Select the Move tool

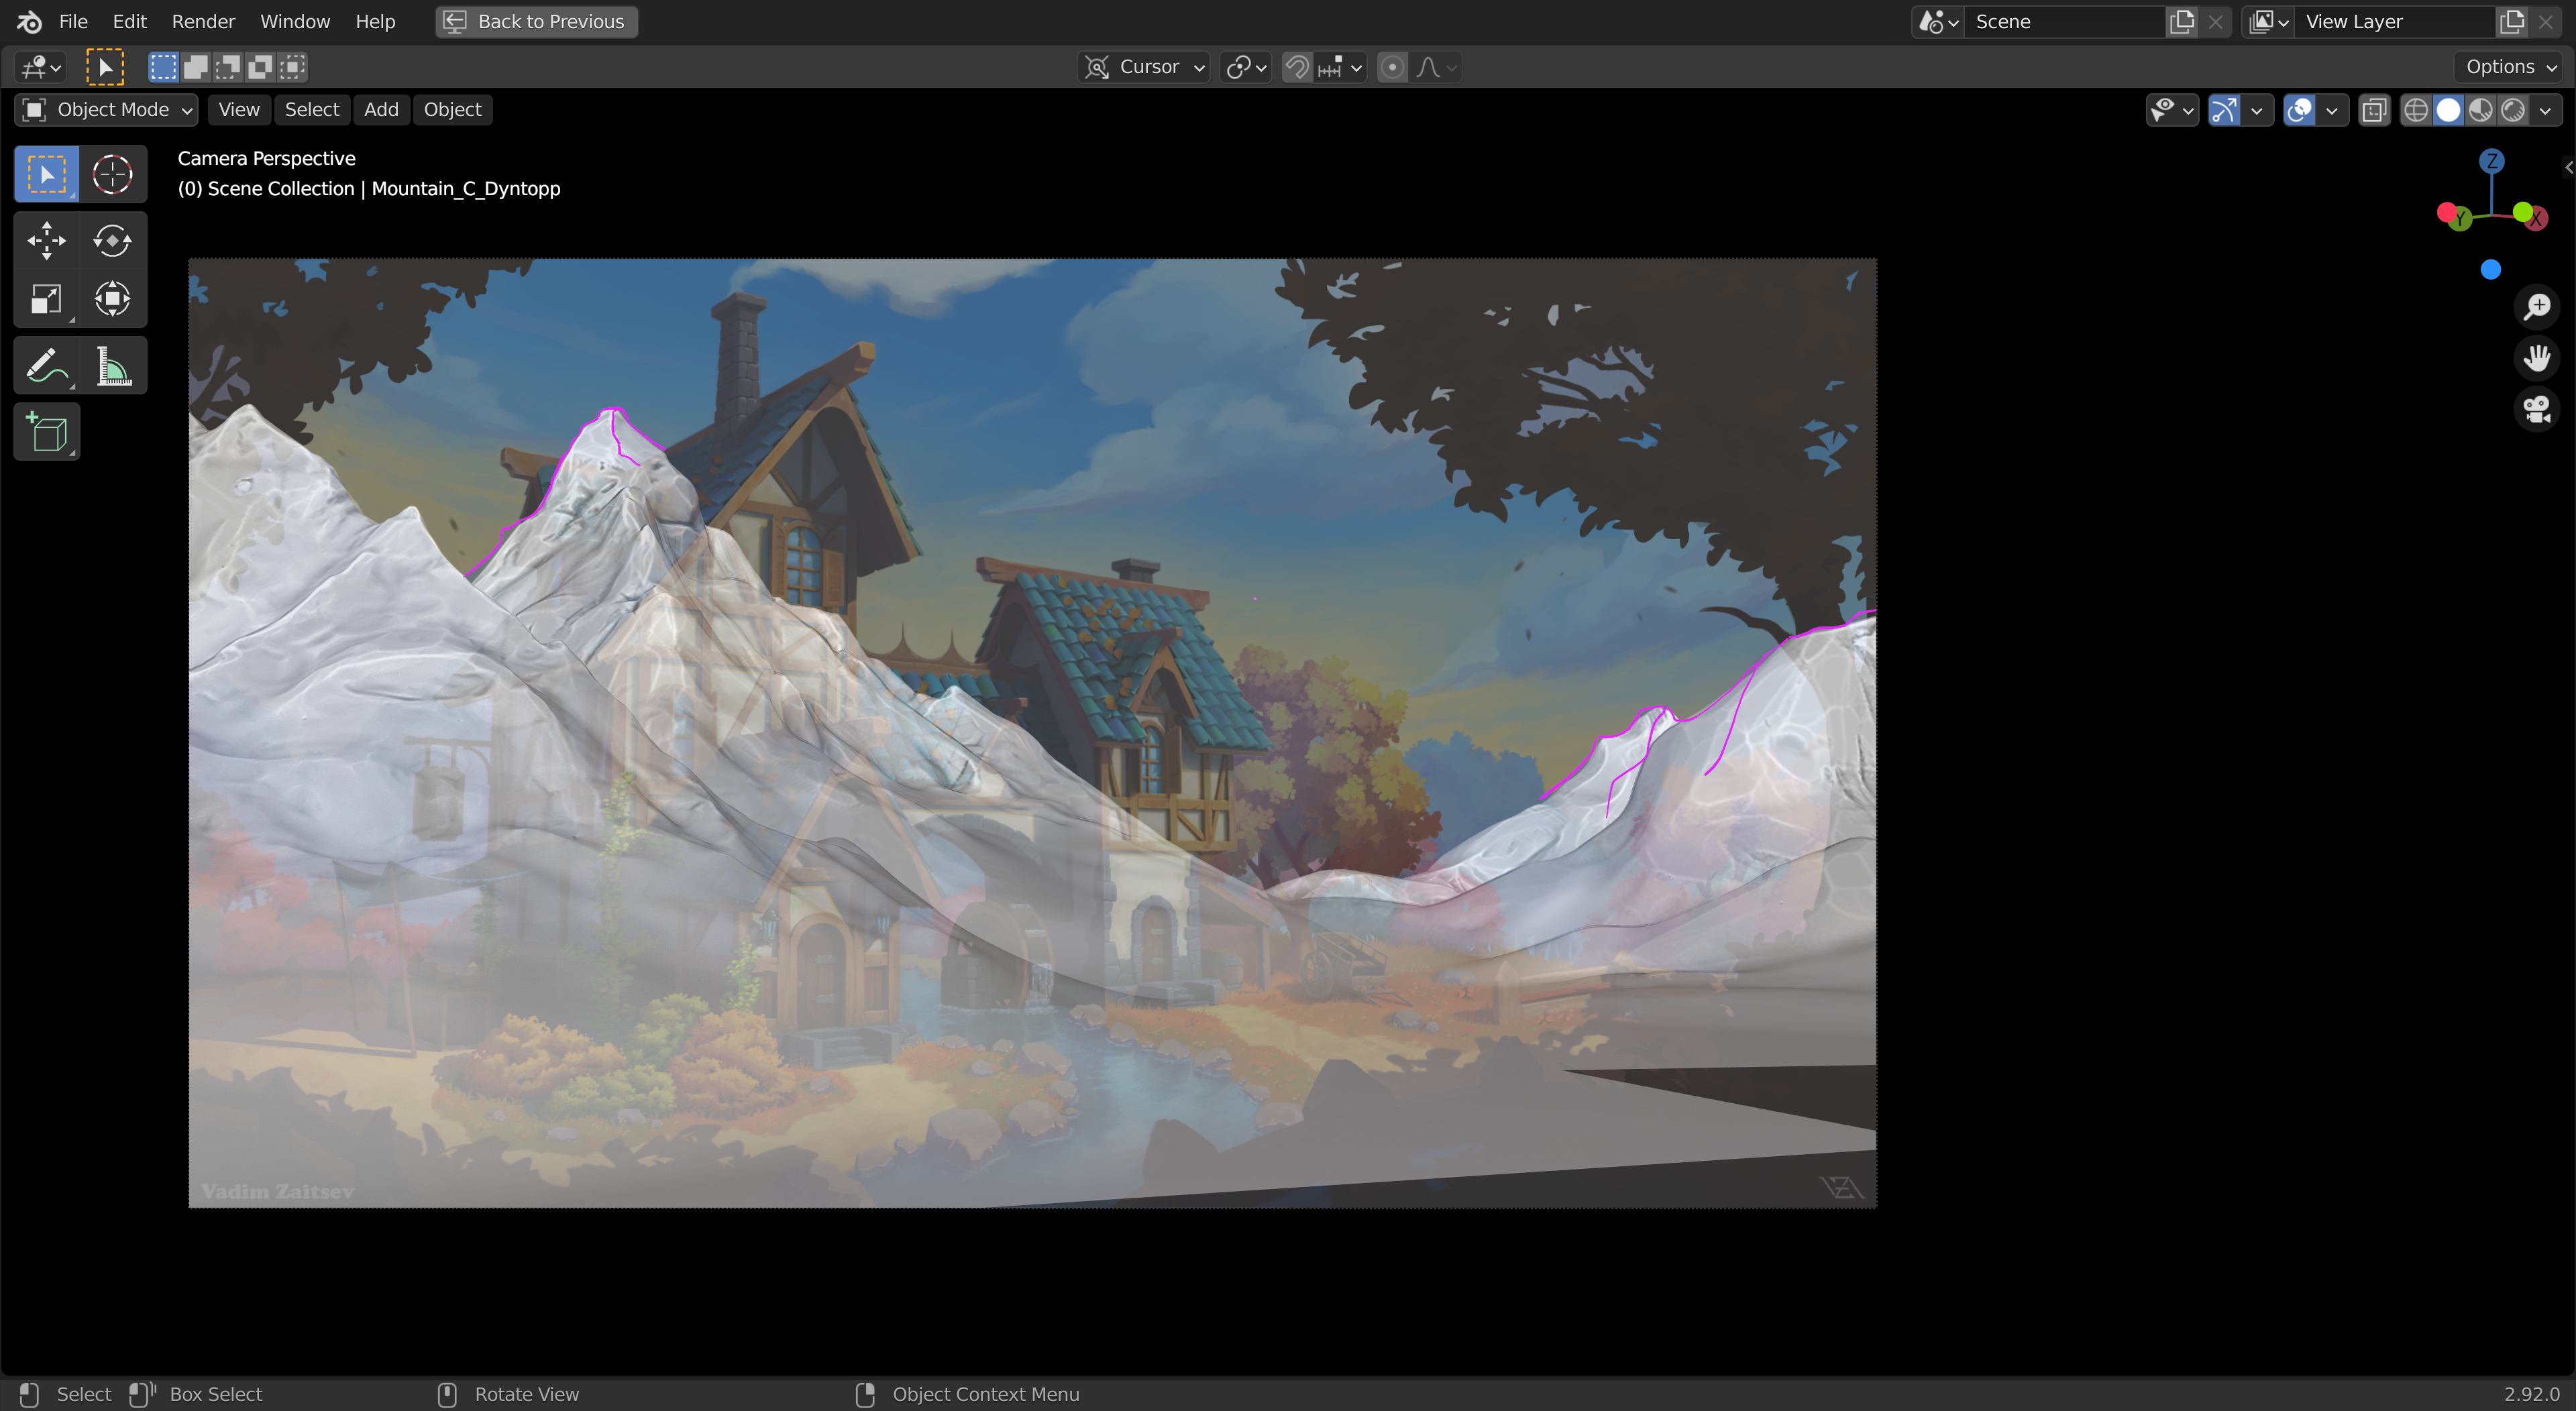(46, 240)
